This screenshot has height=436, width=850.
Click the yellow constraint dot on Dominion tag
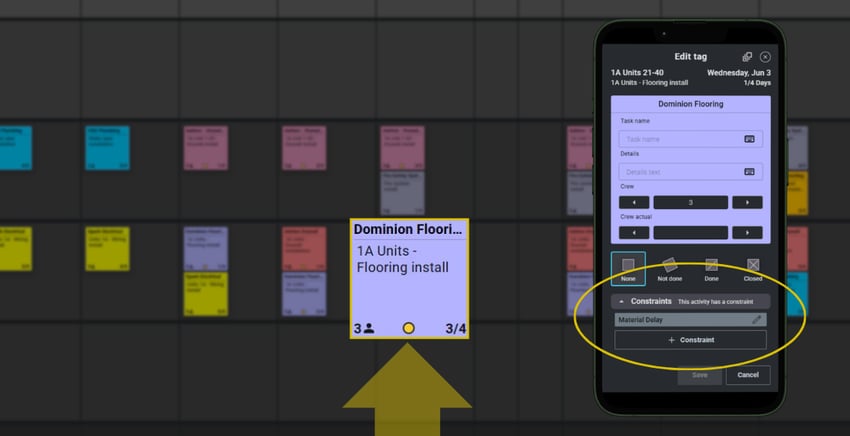click(x=409, y=328)
